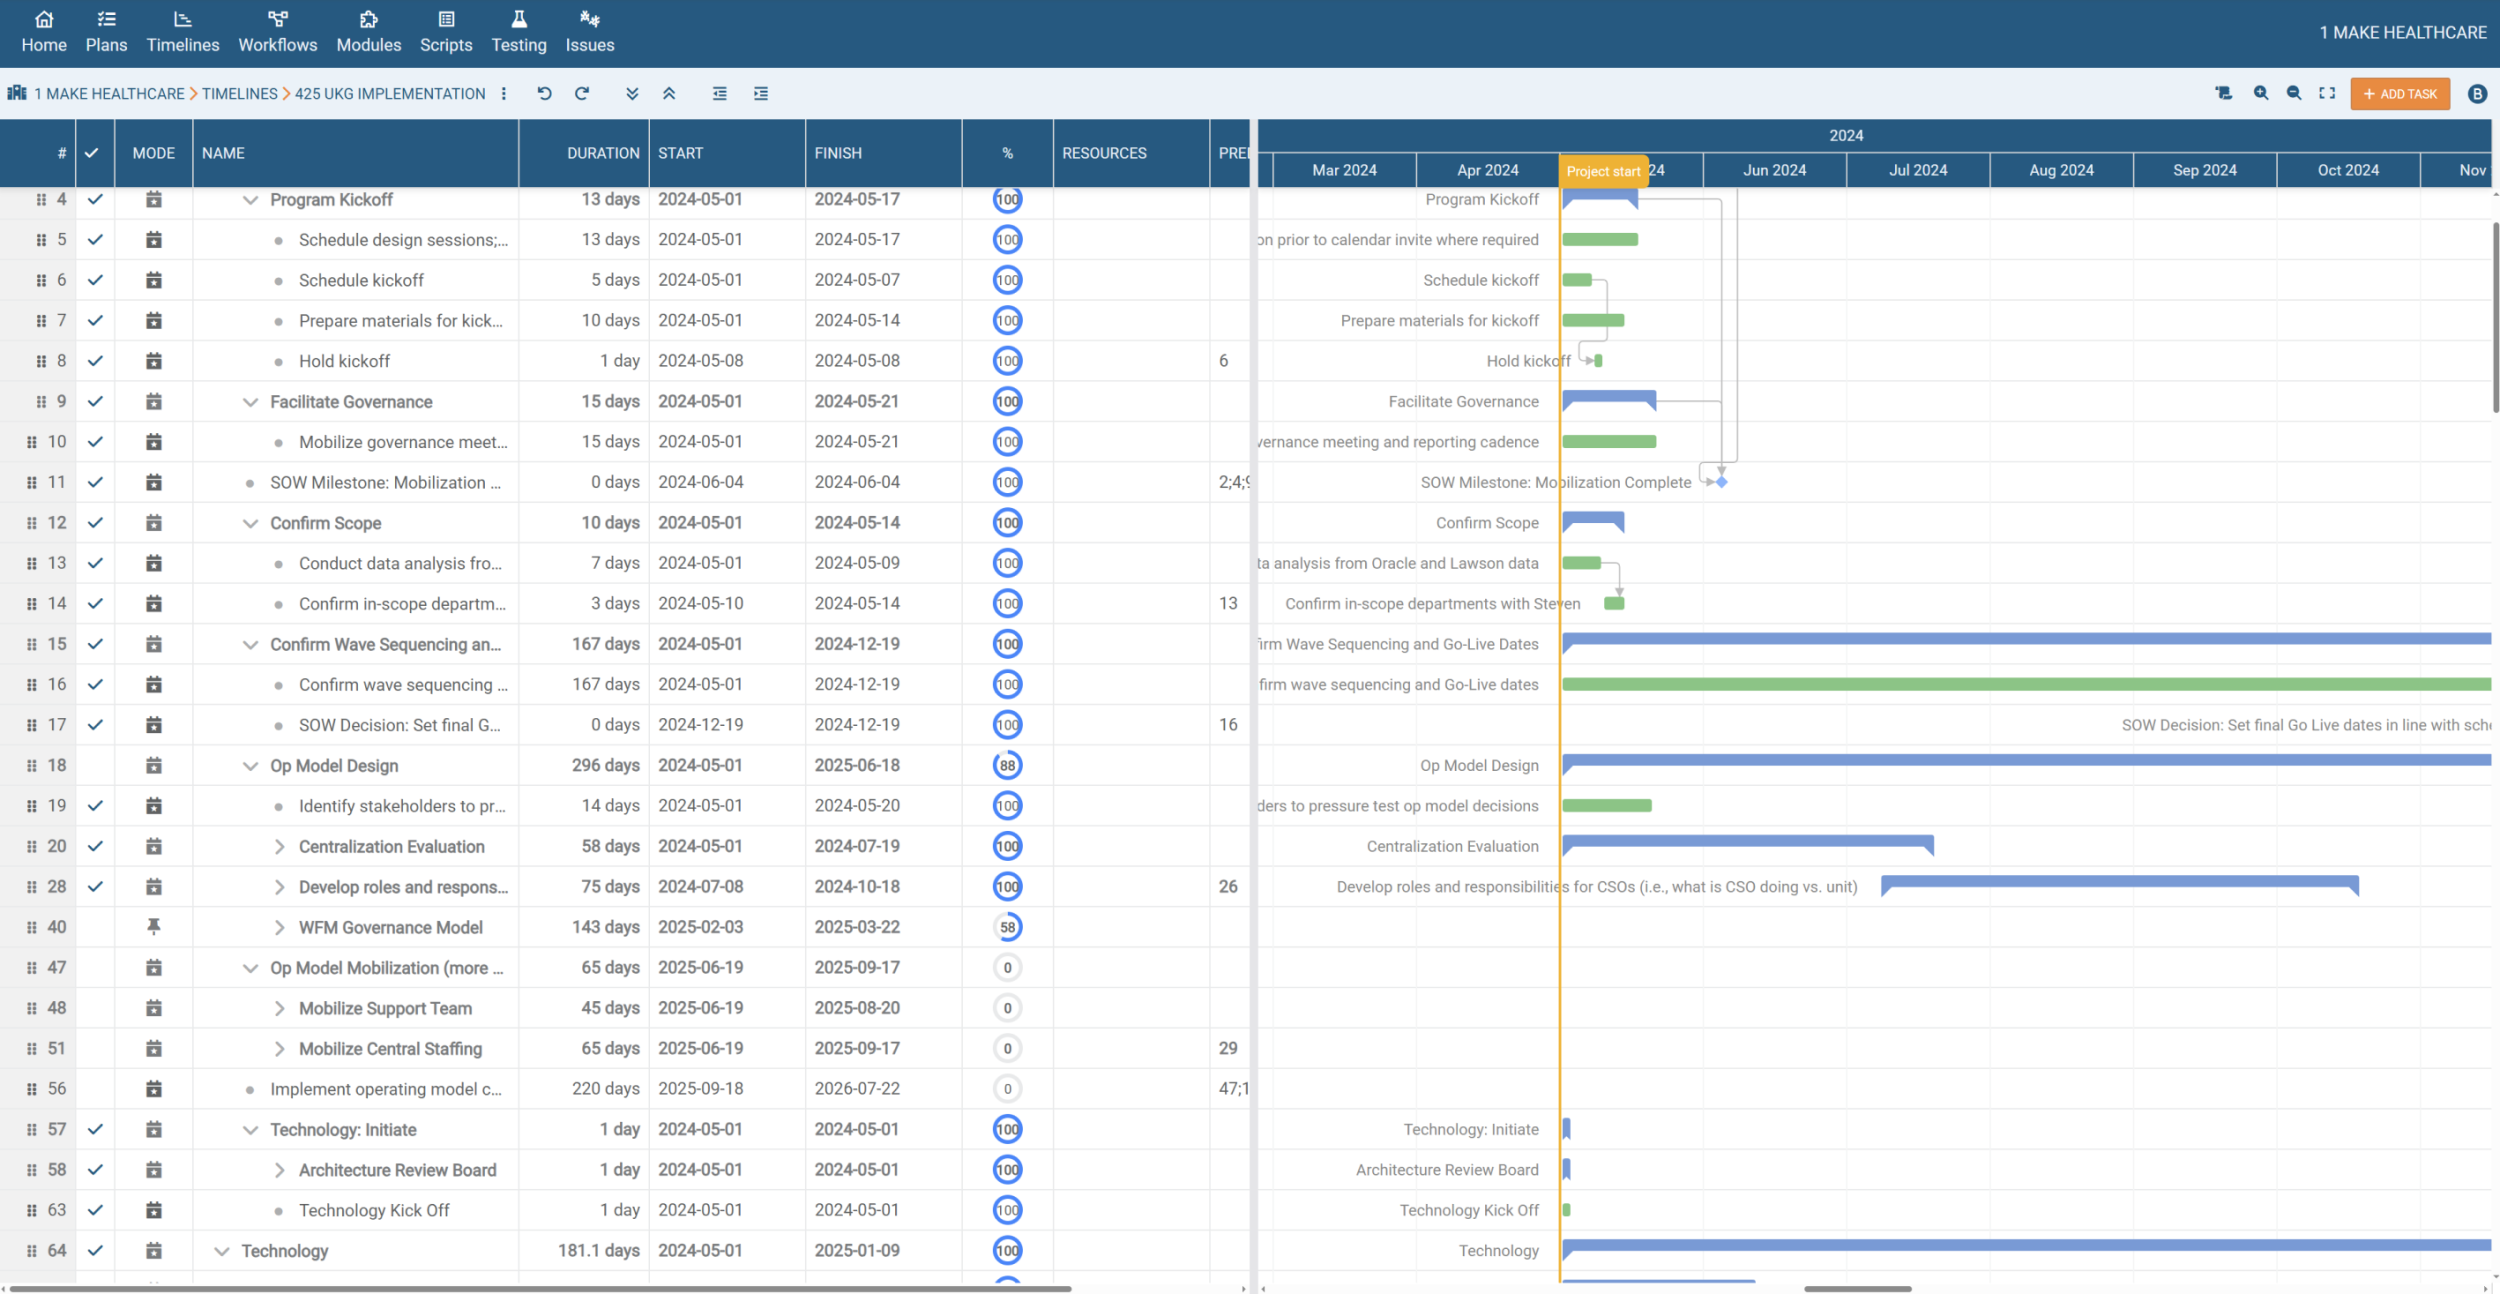Open the TIMELINES breadcrumb link
The width and height of the screenshot is (2500, 1294).
coord(239,93)
